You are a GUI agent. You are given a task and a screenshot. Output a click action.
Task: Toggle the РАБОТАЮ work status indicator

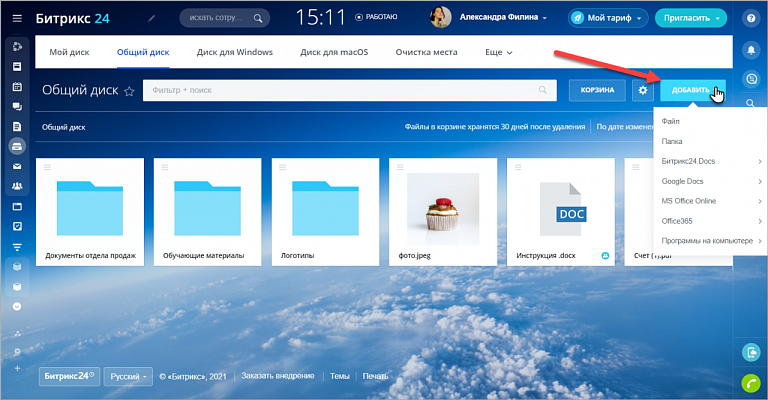(376, 17)
